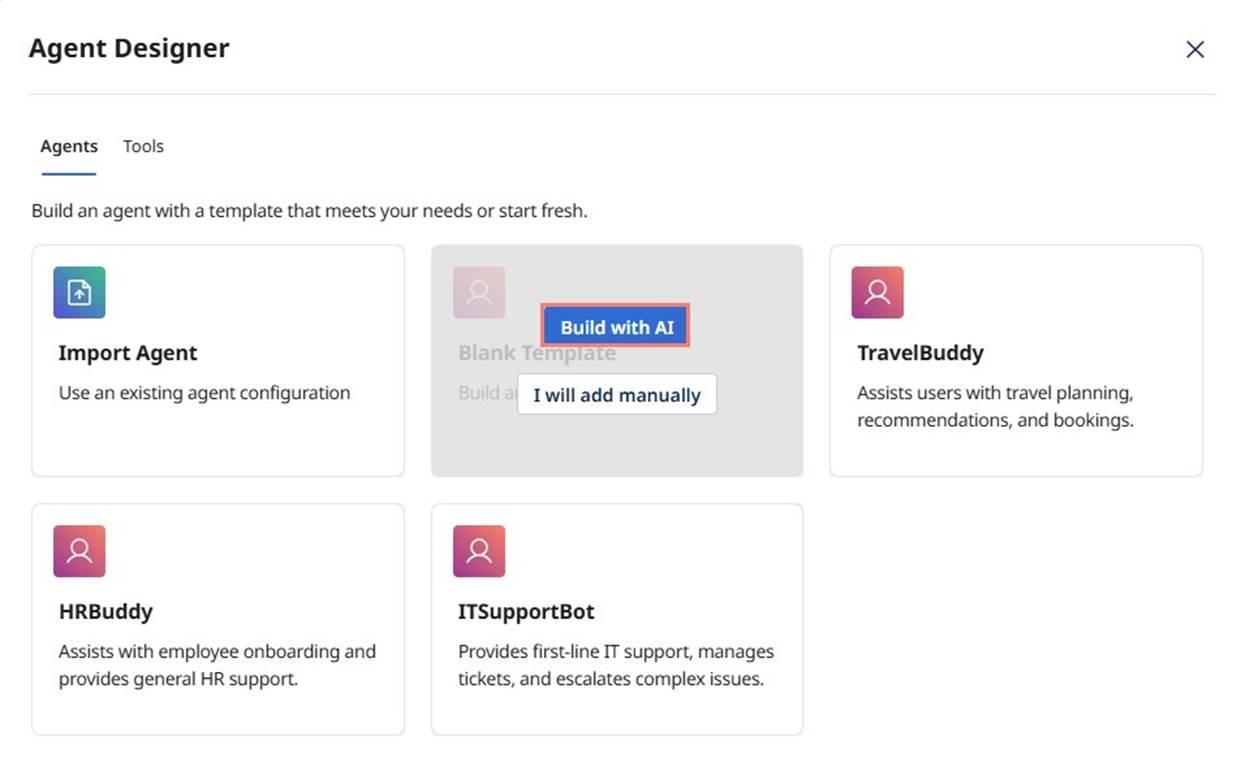Viewport: 1241px width, 771px height.
Task: Open the Import Agent card title
Action: pyautogui.click(x=128, y=353)
